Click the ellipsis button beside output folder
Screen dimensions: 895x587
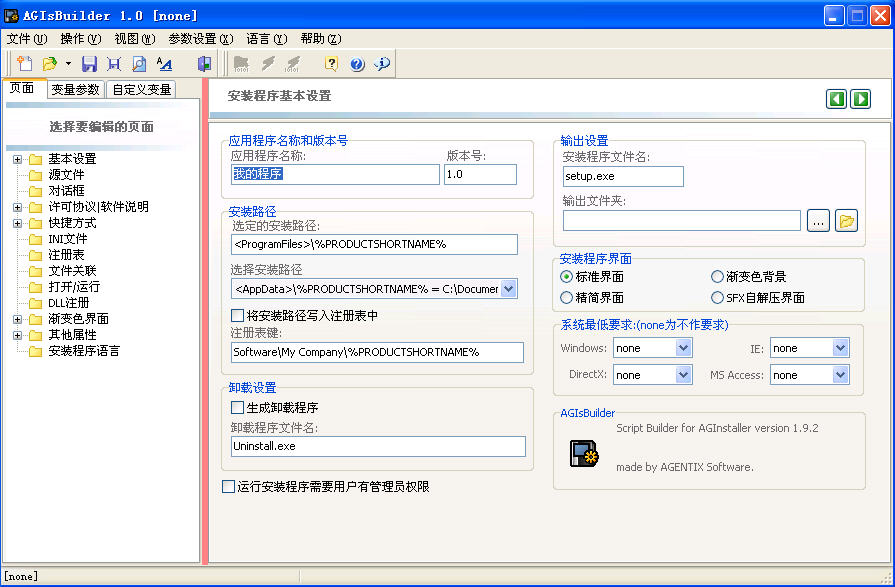point(818,221)
